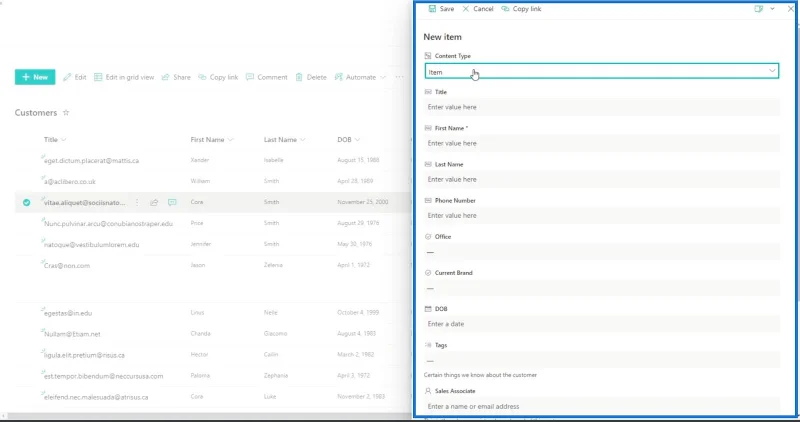Screen dimensions: 800x422
Task: Open Edit in grid view
Action: 124,77
